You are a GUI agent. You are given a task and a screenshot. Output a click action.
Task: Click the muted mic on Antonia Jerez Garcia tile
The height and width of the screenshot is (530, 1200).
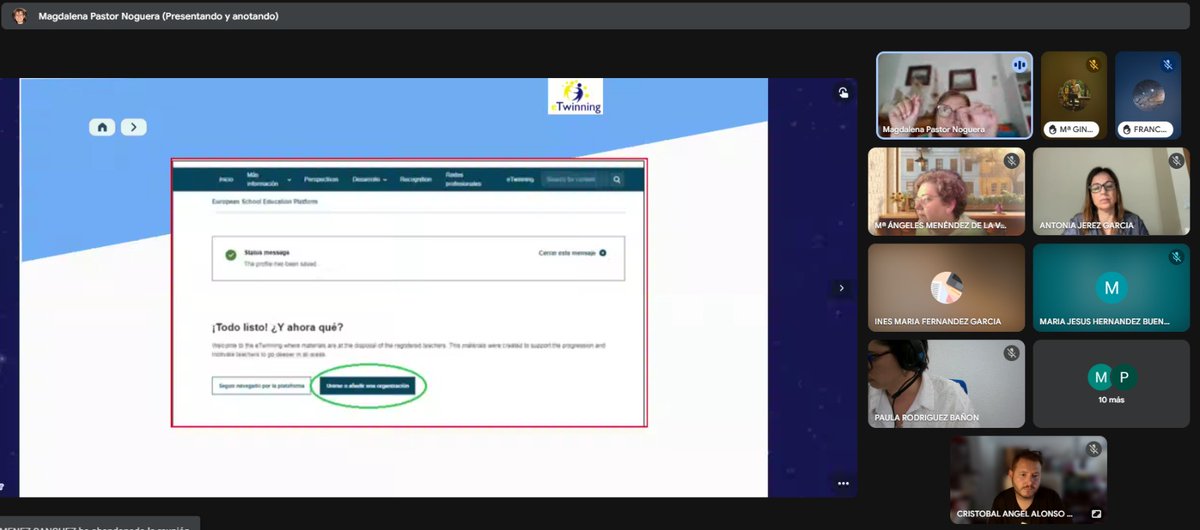[1176, 161]
